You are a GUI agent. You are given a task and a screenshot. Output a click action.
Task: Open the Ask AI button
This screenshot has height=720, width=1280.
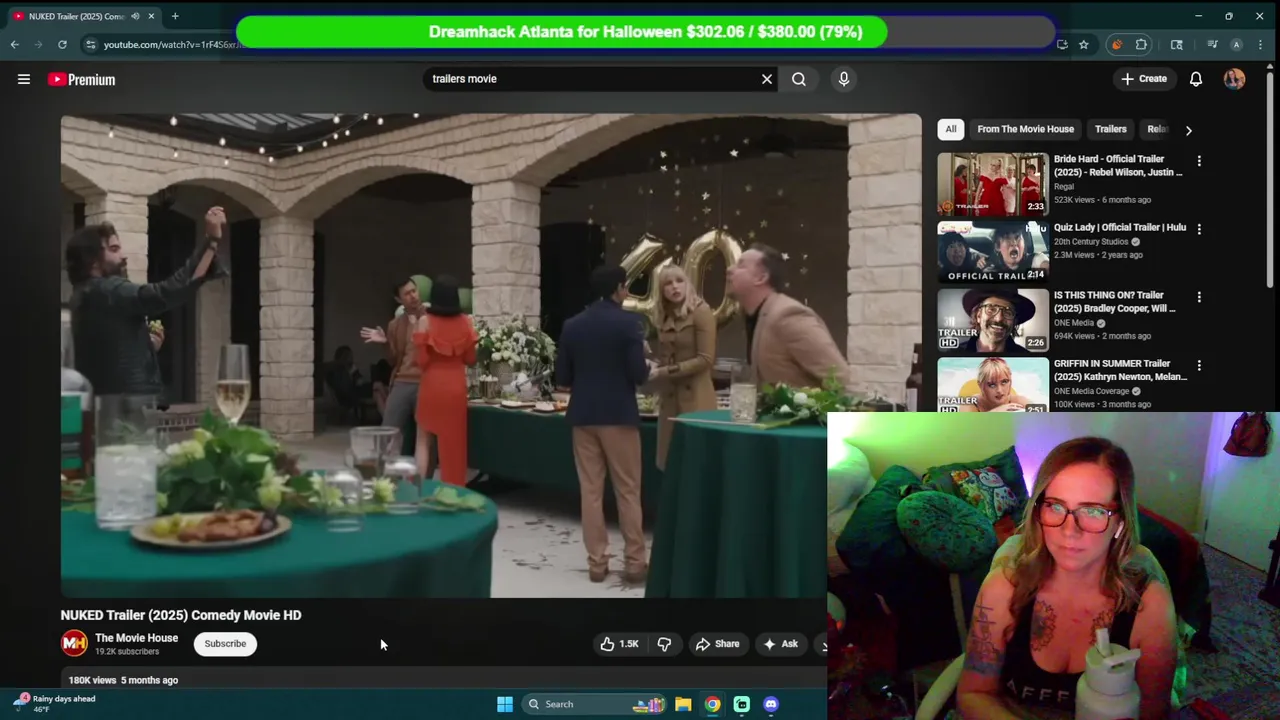click(780, 644)
